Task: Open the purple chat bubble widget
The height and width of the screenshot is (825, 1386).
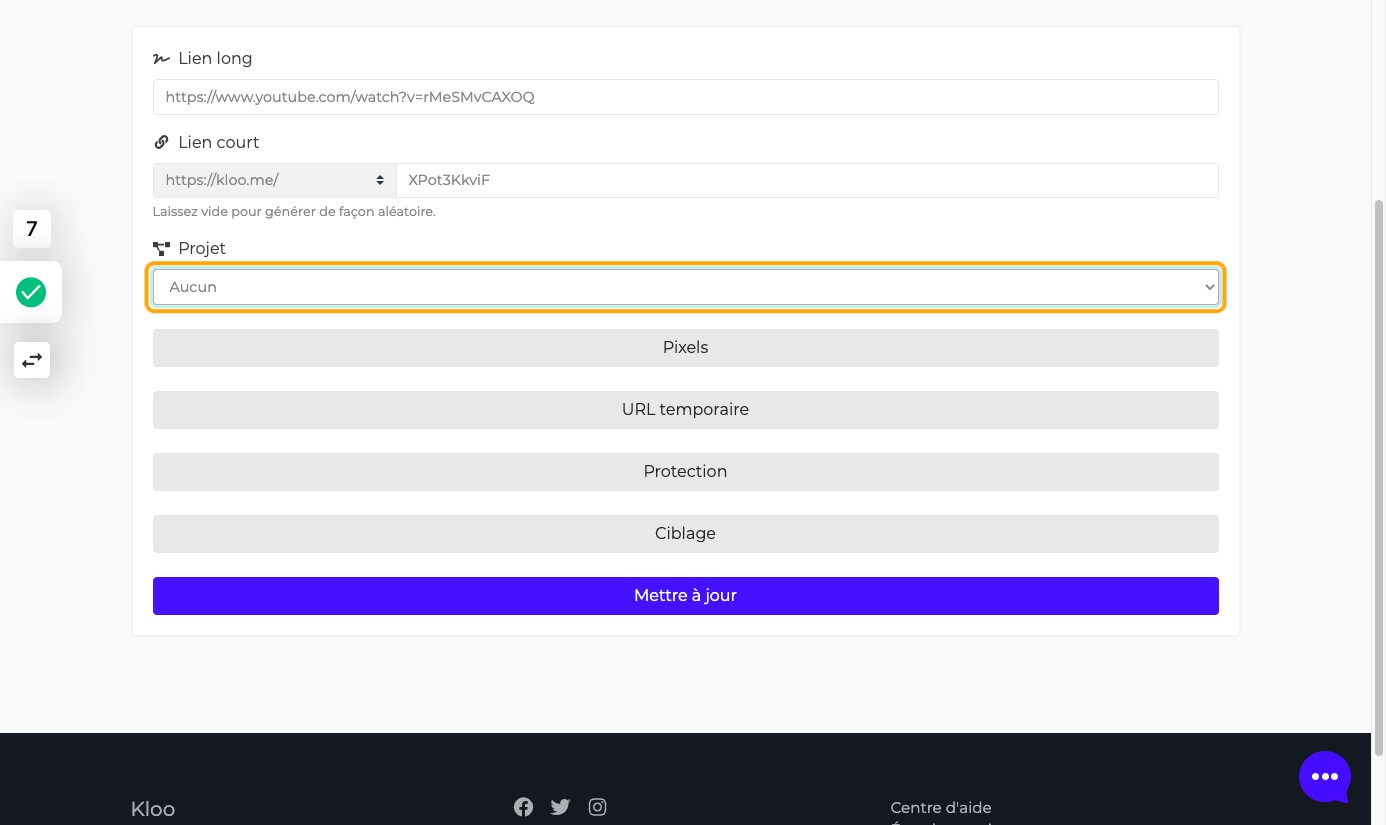Action: 1324,776
